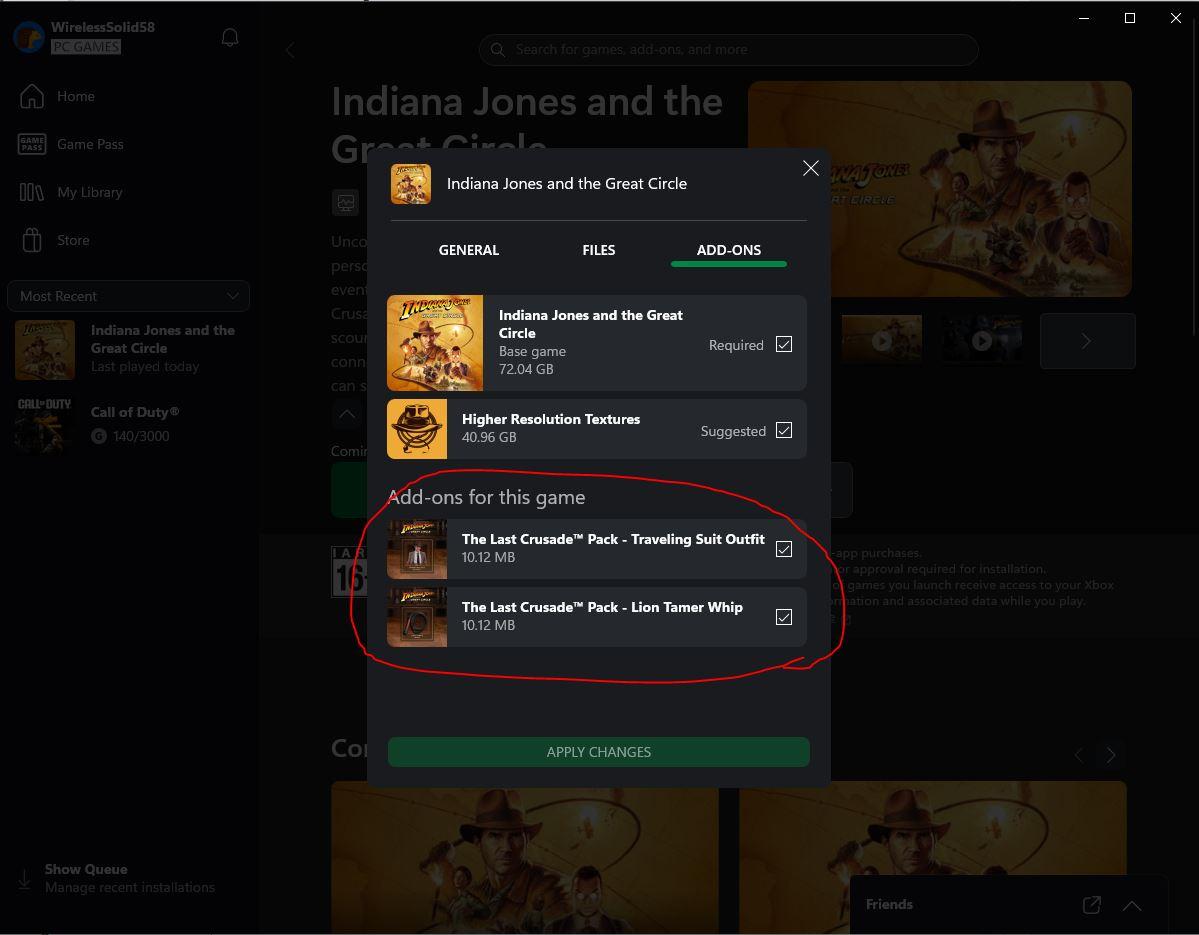The height and width of the screenshot is (935, 1199).
Task: Click the back navigation arrow
Action: [290, 50]
